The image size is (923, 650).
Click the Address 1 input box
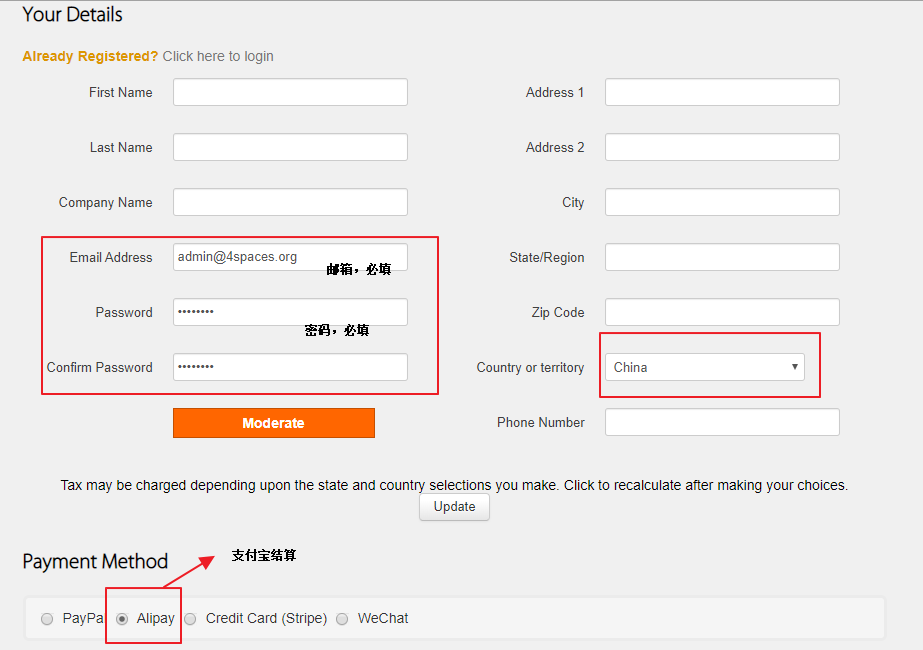722,92
